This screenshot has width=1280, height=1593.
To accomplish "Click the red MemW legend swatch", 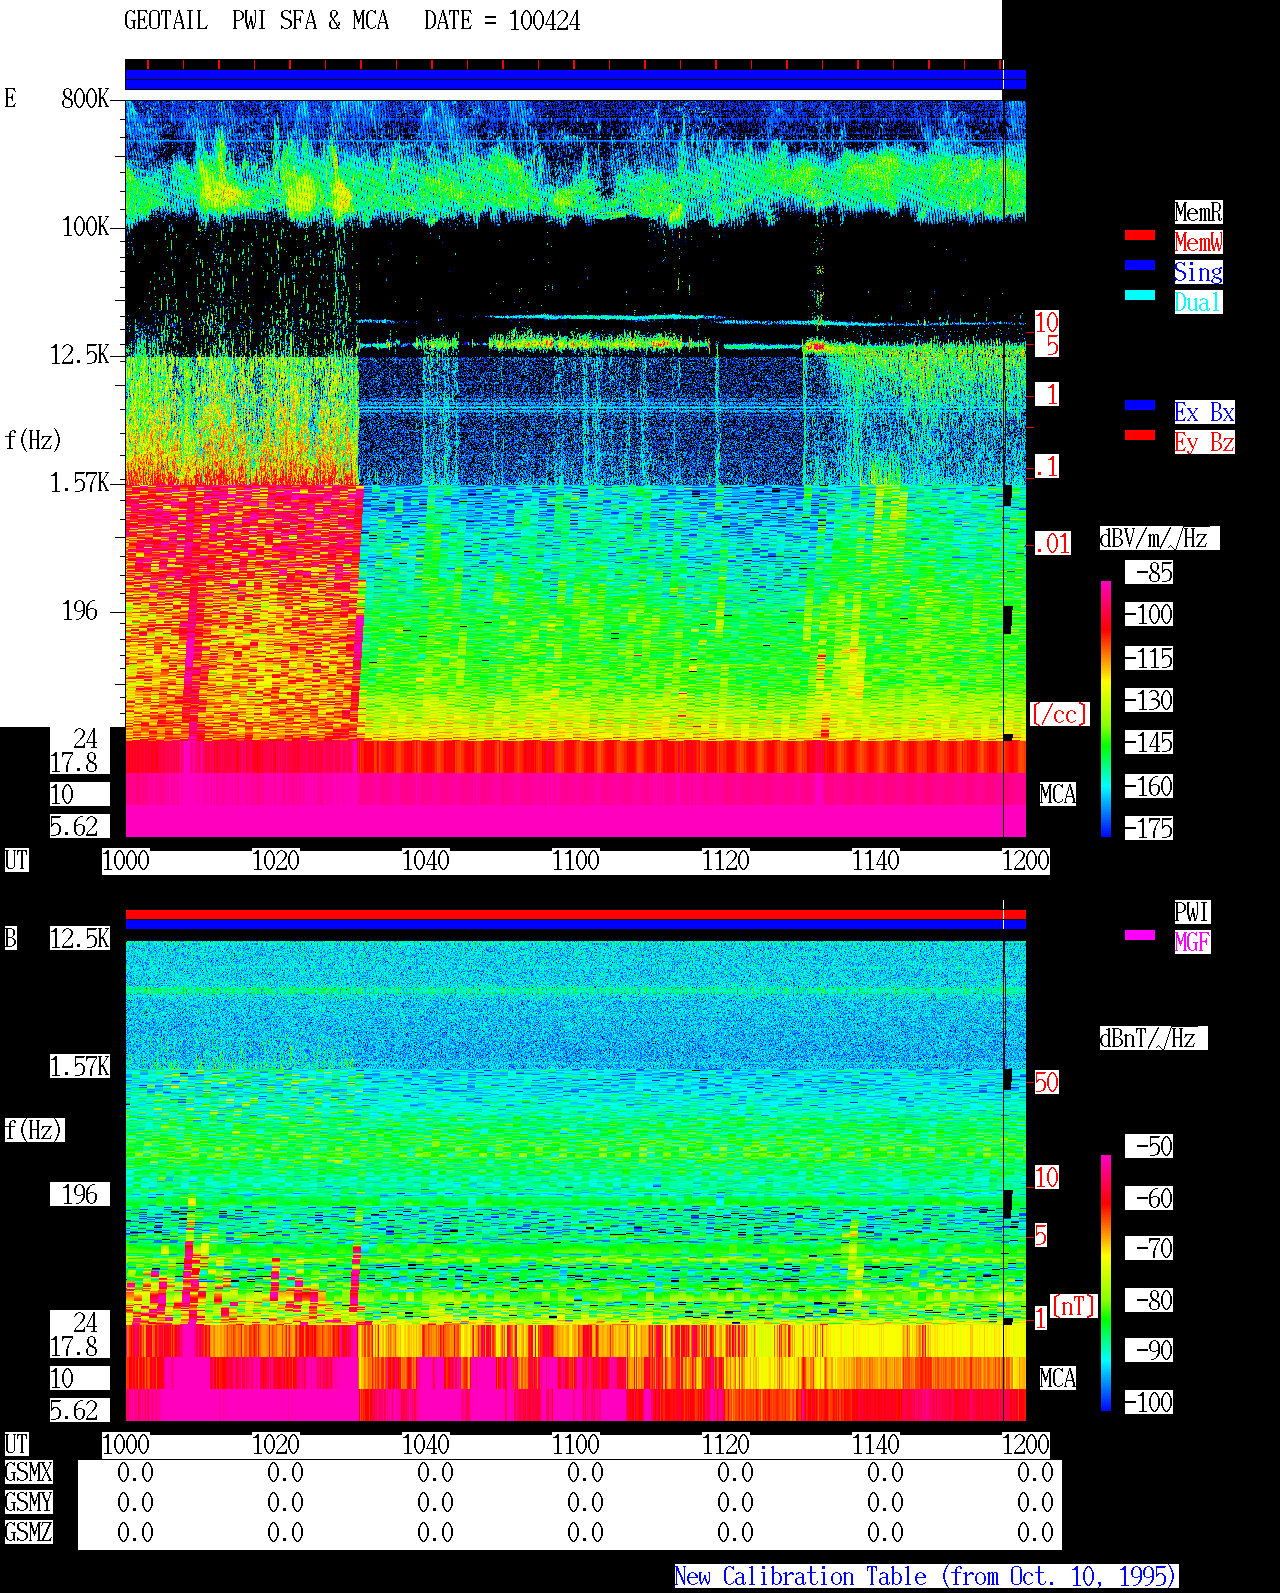I will click(x=1140, y=235).
